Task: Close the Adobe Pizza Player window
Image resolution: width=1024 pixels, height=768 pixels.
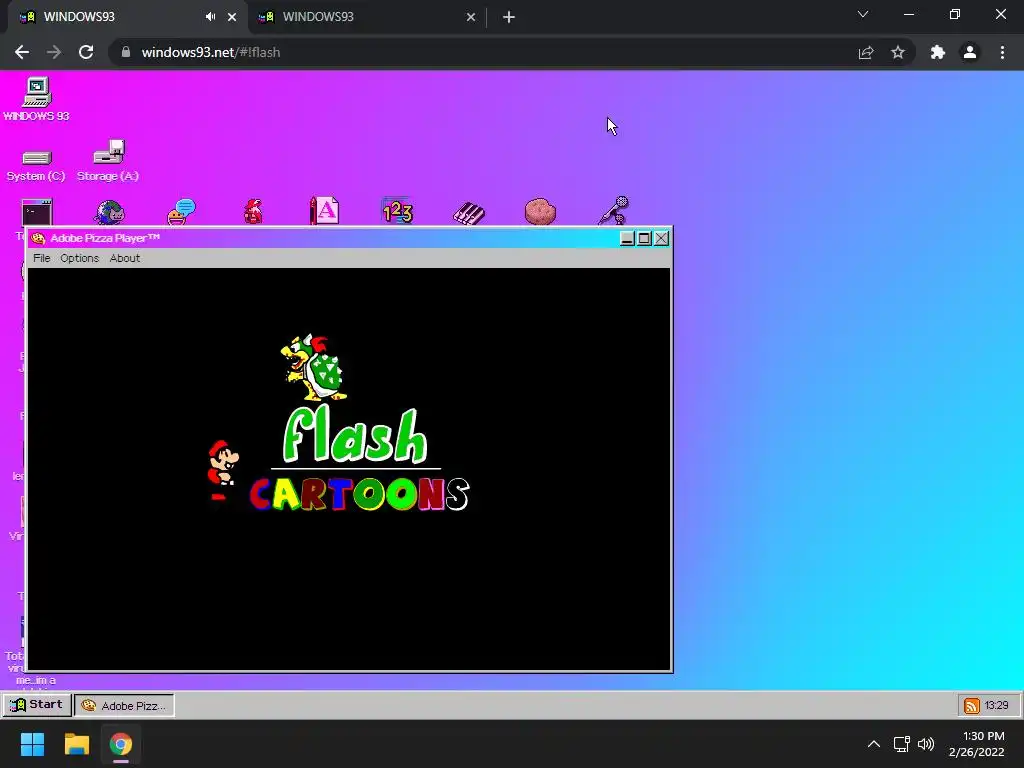Action: pos(662,238)
